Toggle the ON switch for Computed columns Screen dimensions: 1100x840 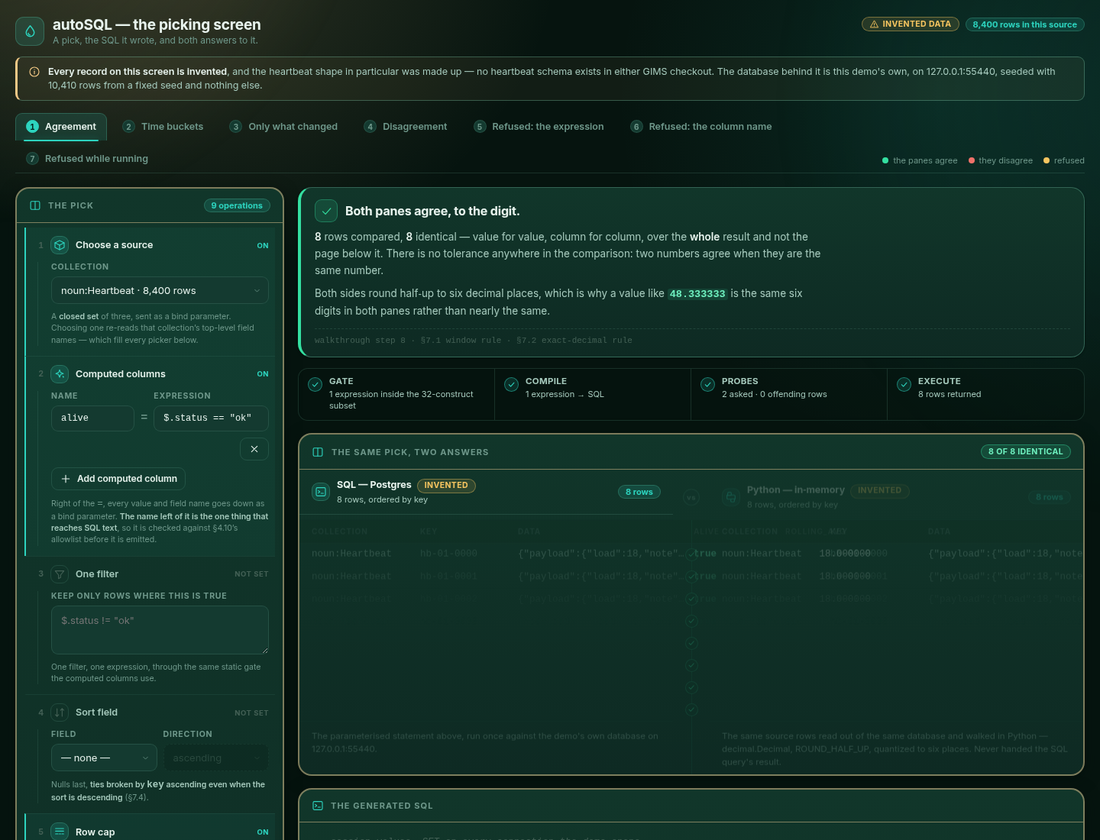(x=262, y=374)
